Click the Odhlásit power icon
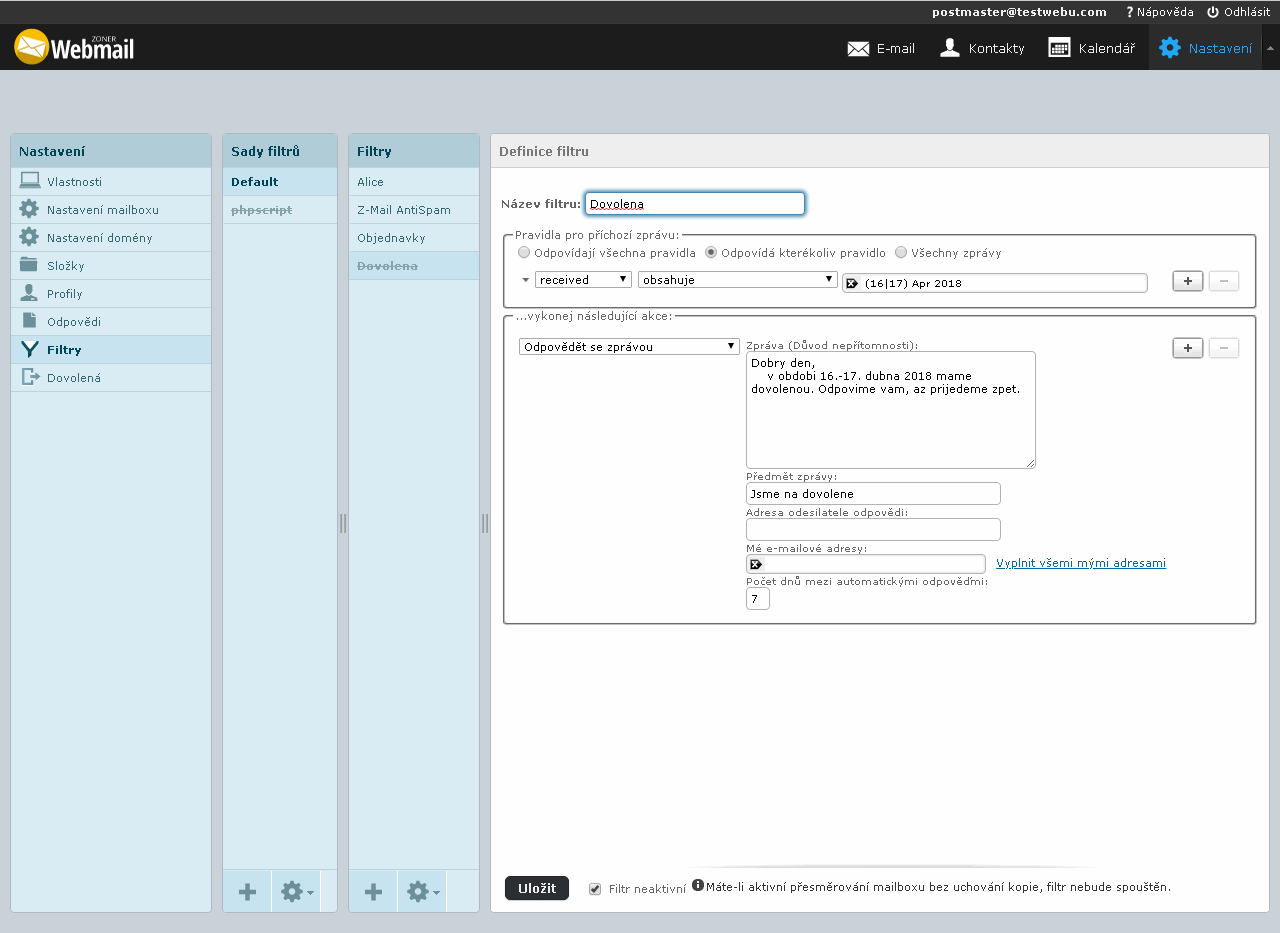The image size is (1280, 933). click(1213, 12)
